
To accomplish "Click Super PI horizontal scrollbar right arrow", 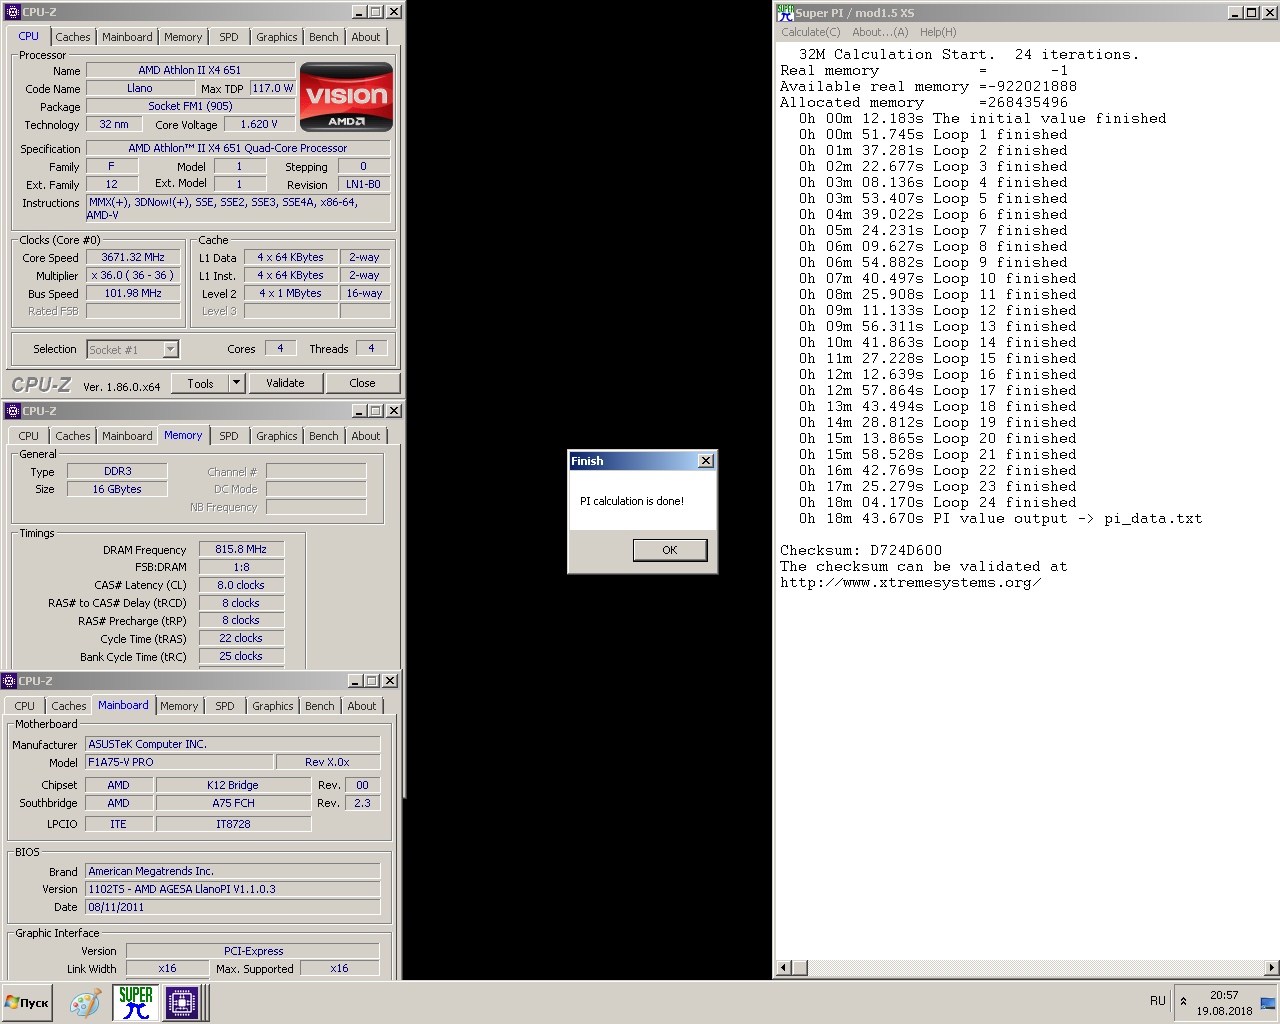I will coord(1272,968).
